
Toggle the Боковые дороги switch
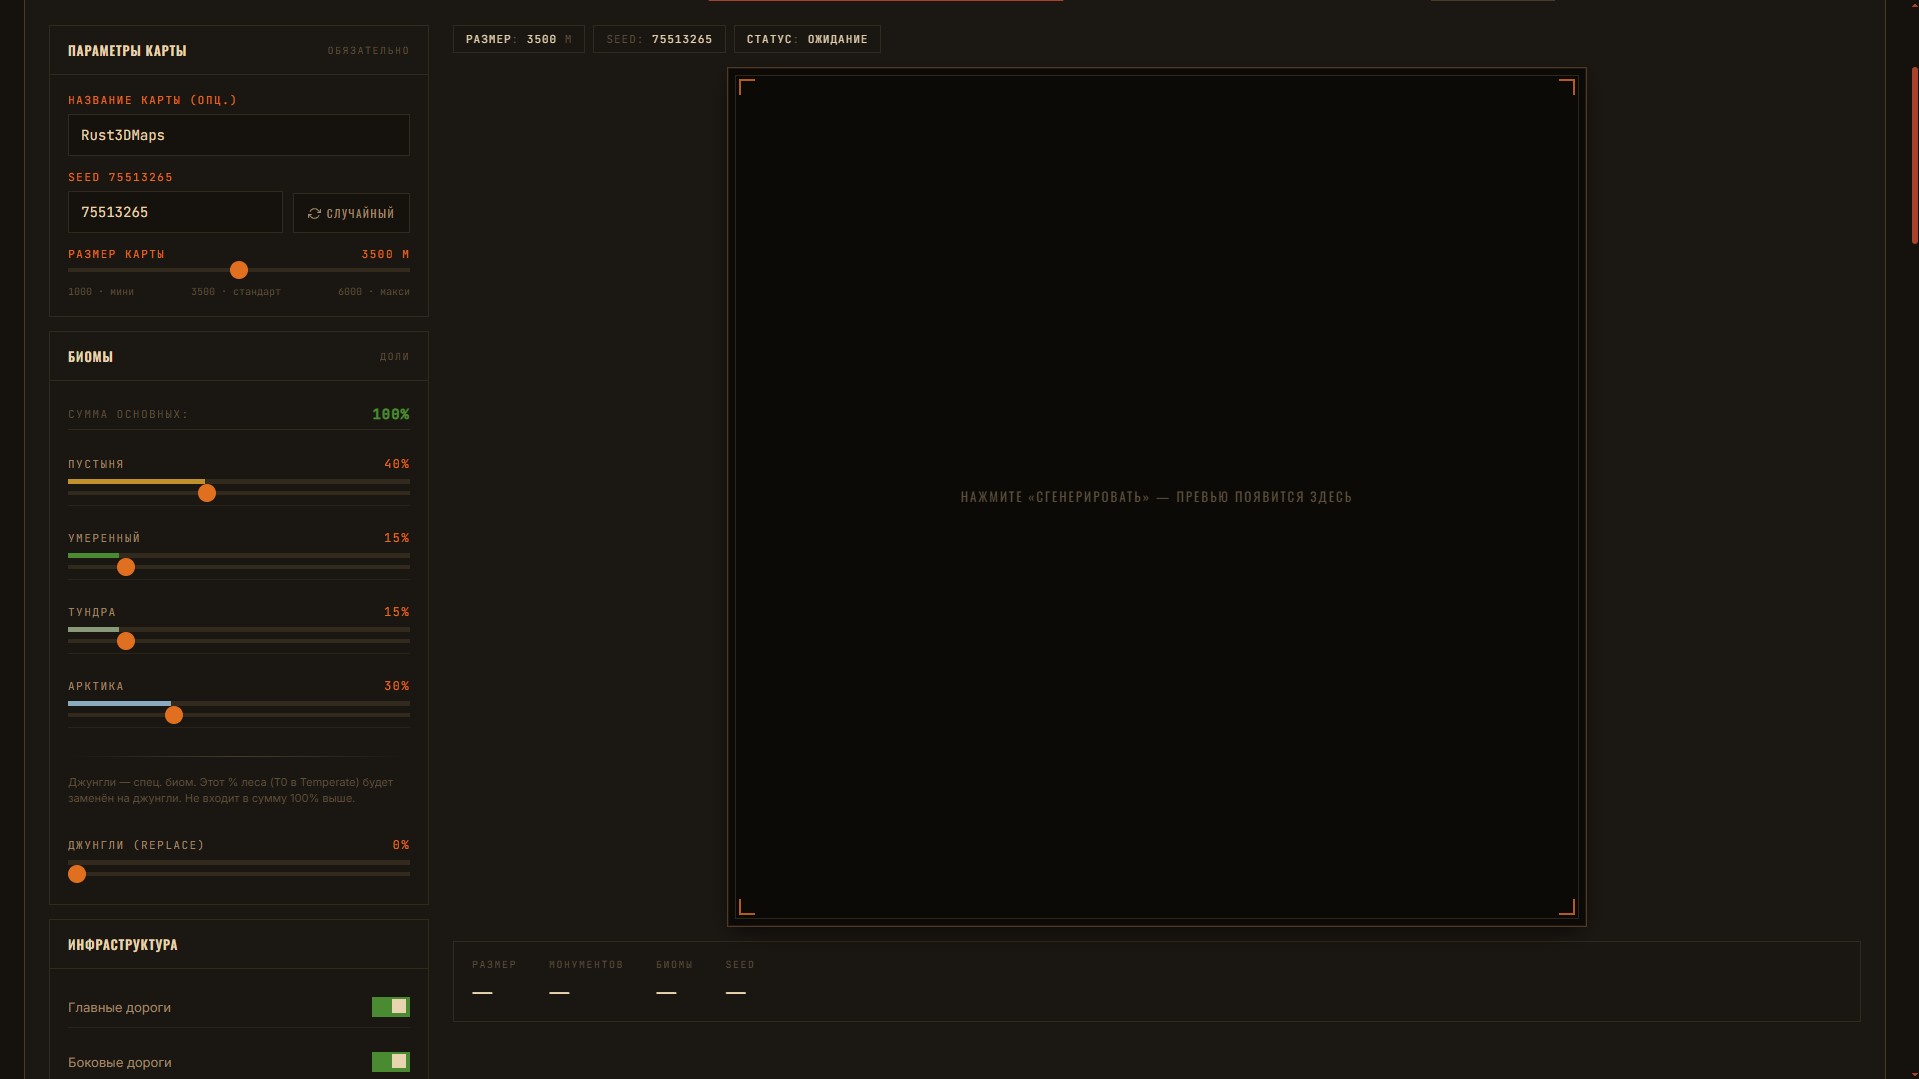(391, 1062)
